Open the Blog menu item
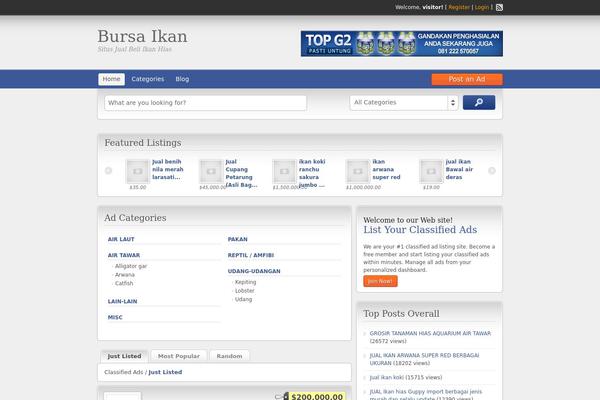Screen dimensions: 600x400 pyautogui.click(x=182, y=79)
